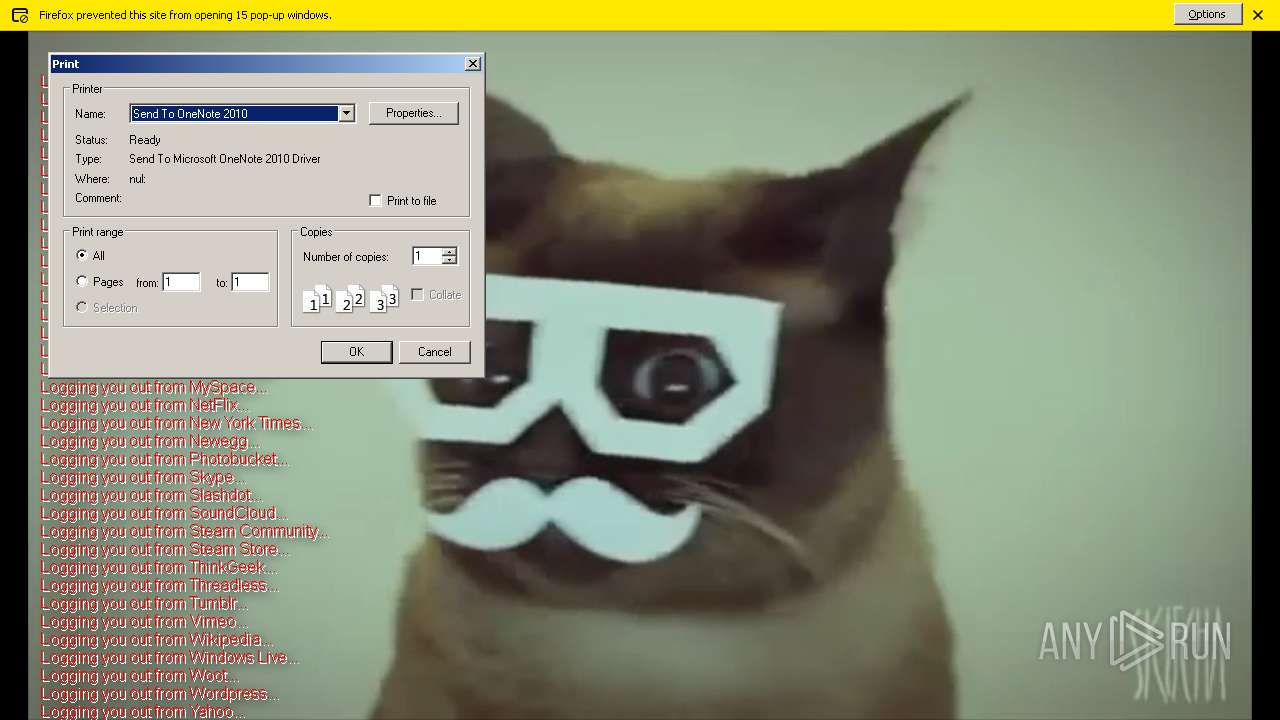Click 'Logging you out from Woot...' text
The width and height of the screenshot is (1280, 720).
(140, 675)
